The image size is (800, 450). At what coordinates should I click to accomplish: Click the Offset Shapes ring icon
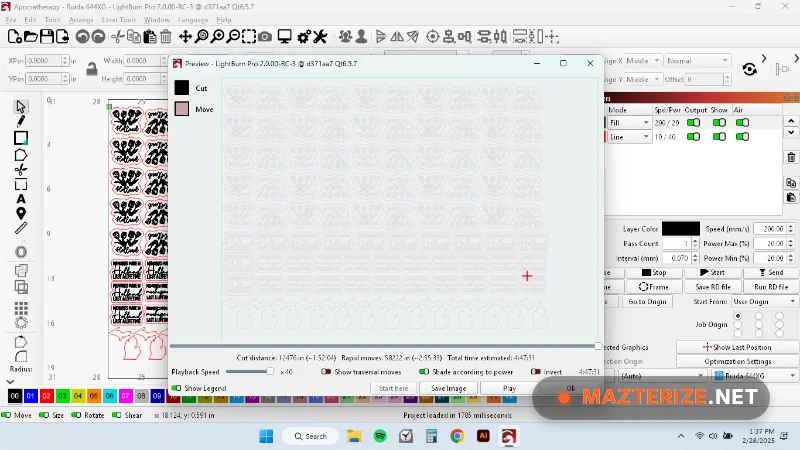pos(21,252)
